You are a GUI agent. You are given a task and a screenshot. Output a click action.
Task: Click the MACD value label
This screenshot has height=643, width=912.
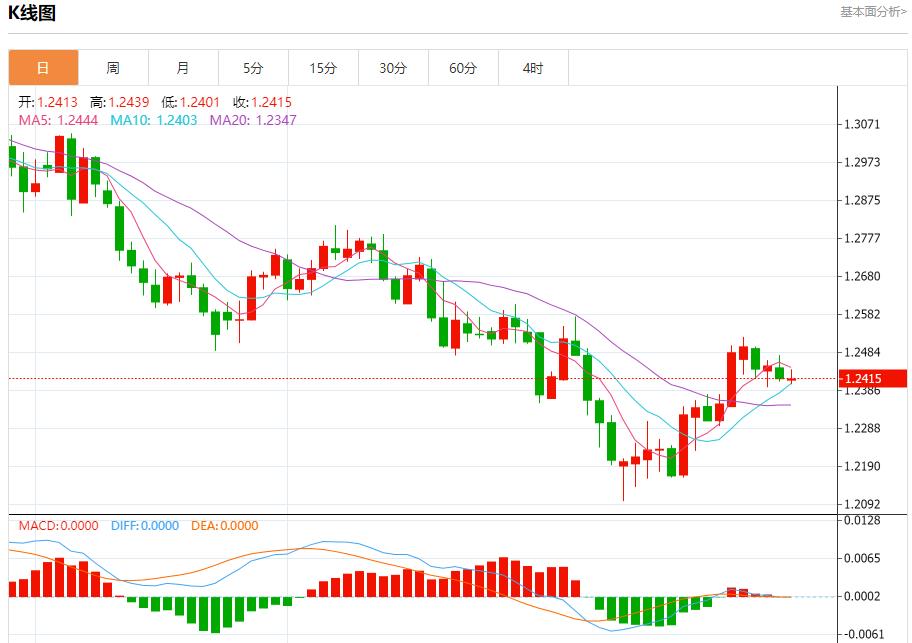pos(58,525)
